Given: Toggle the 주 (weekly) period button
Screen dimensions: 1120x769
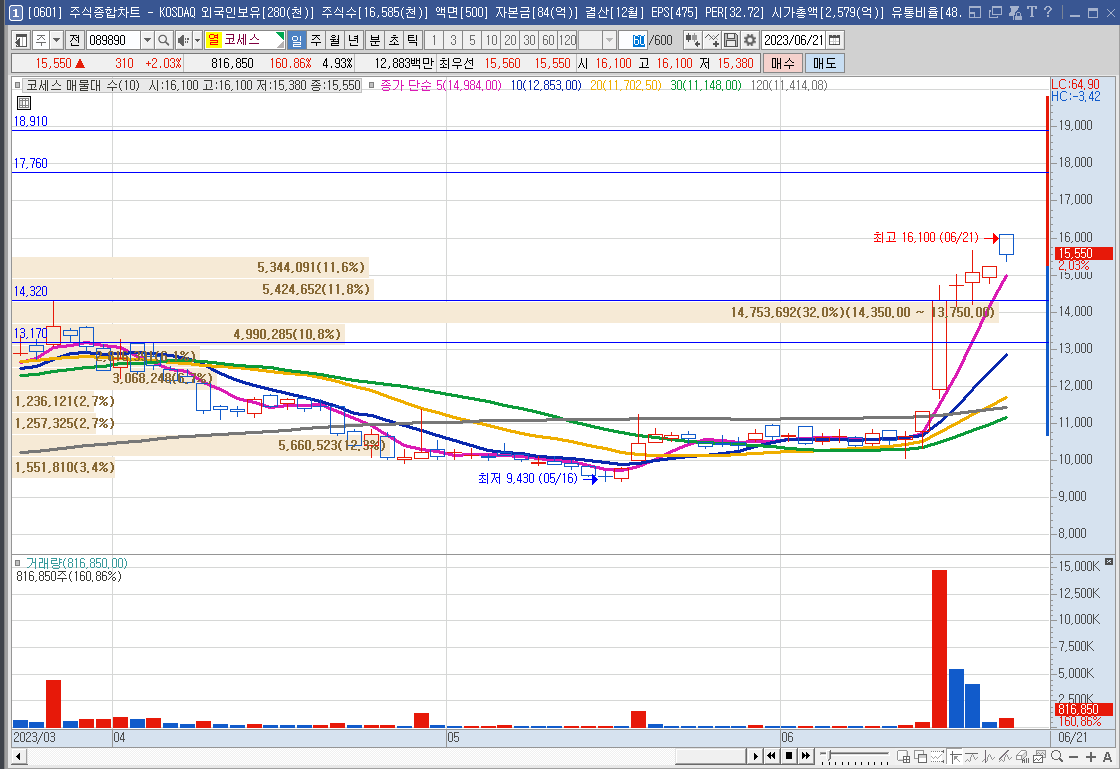Looking at the screenshot, I should pyautogui.click(x=316, y=40).
